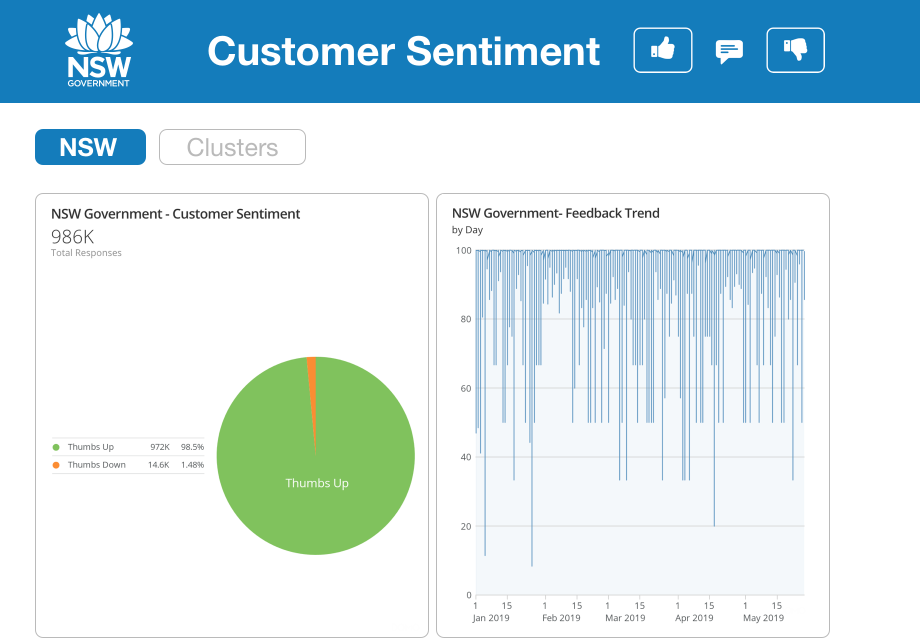Click the 972K value
The height and width of the screenshot is (643, 920).
tap(160, 447)
